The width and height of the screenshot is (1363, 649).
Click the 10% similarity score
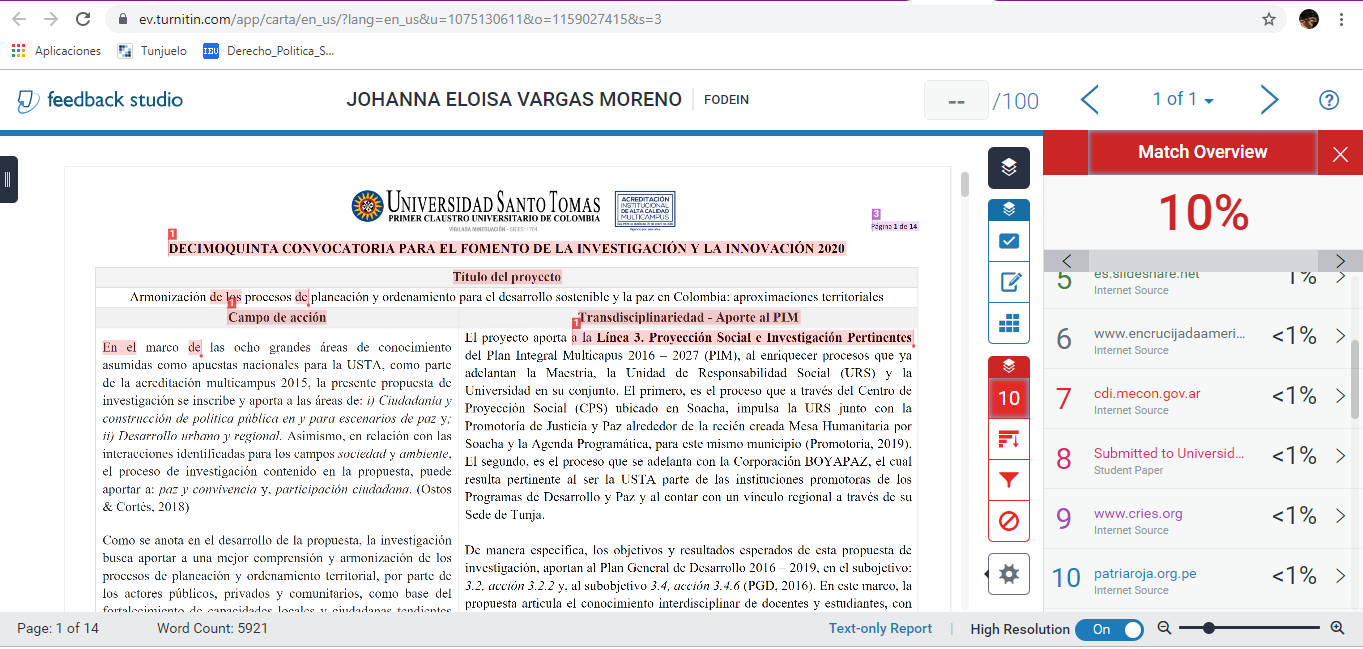[x=1203, y=212]
